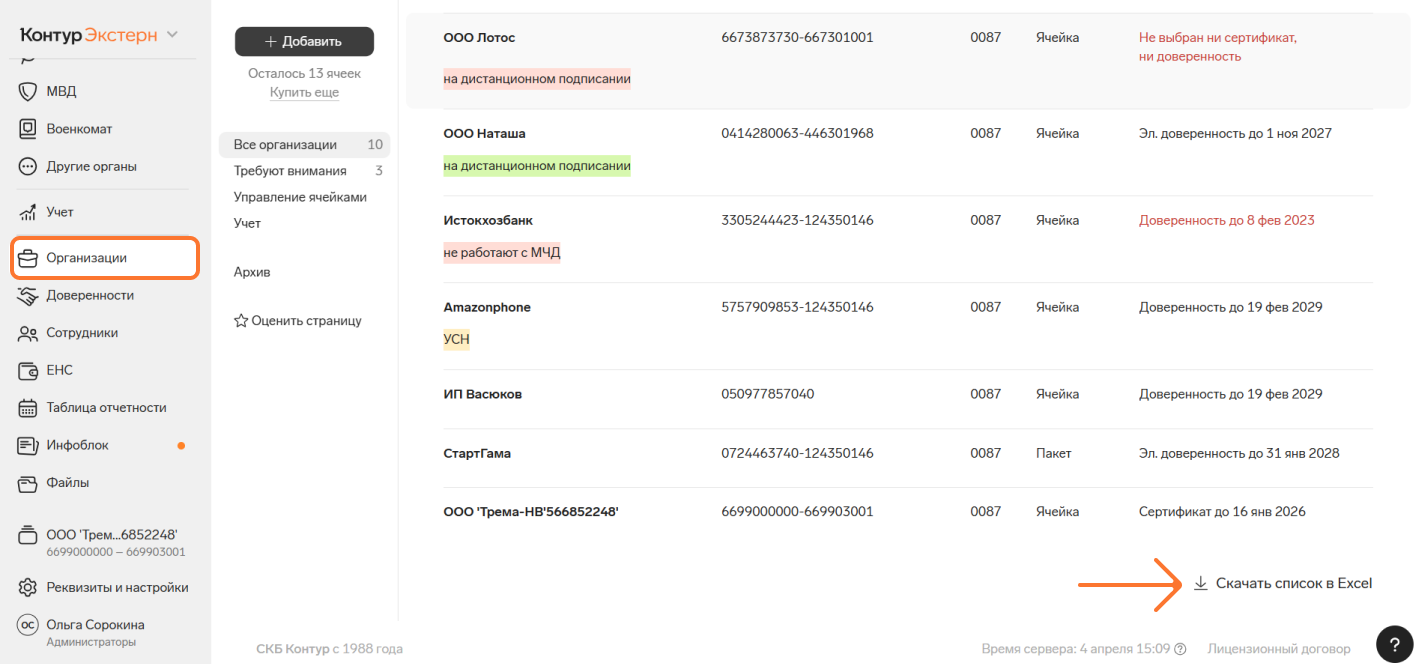Open the ЕНС wallet icon
The height and width of the screenshot is (664, 1418).
point(28,370)
